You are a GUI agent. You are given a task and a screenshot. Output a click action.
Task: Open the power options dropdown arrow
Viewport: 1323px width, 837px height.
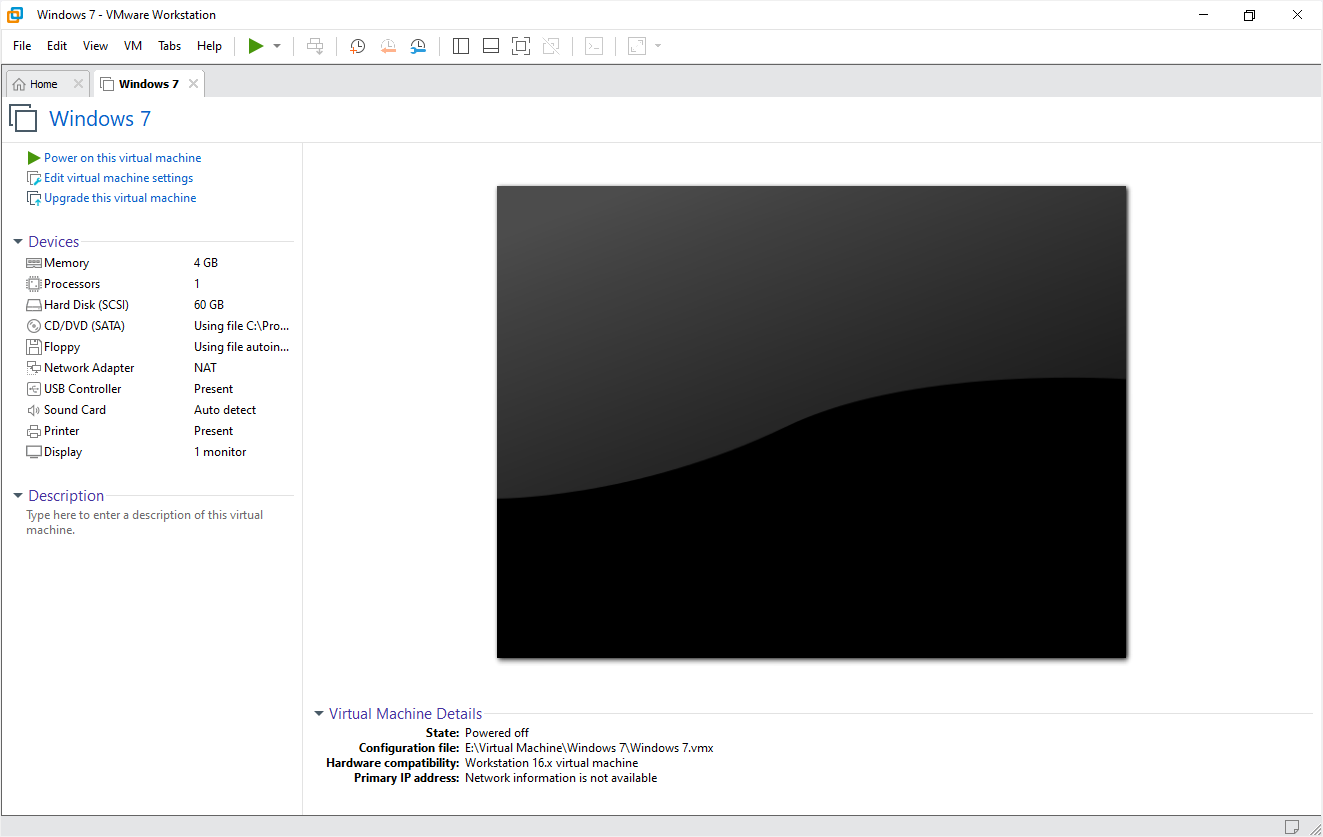tap(277, 45)
